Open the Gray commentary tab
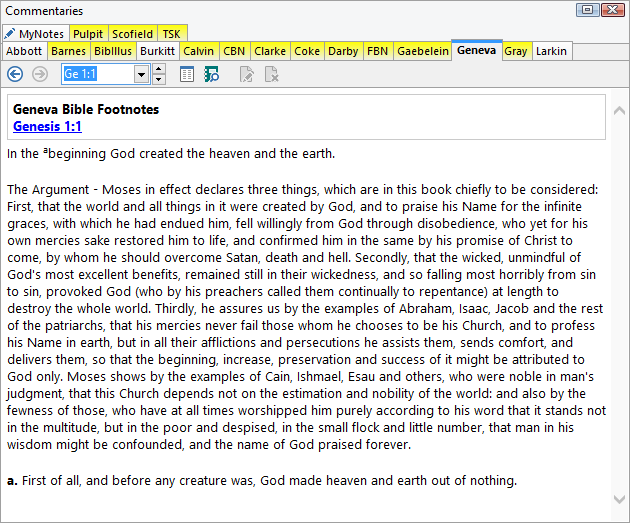The width and height of the screenshot is (630, 523). click(x=516, y=51)
